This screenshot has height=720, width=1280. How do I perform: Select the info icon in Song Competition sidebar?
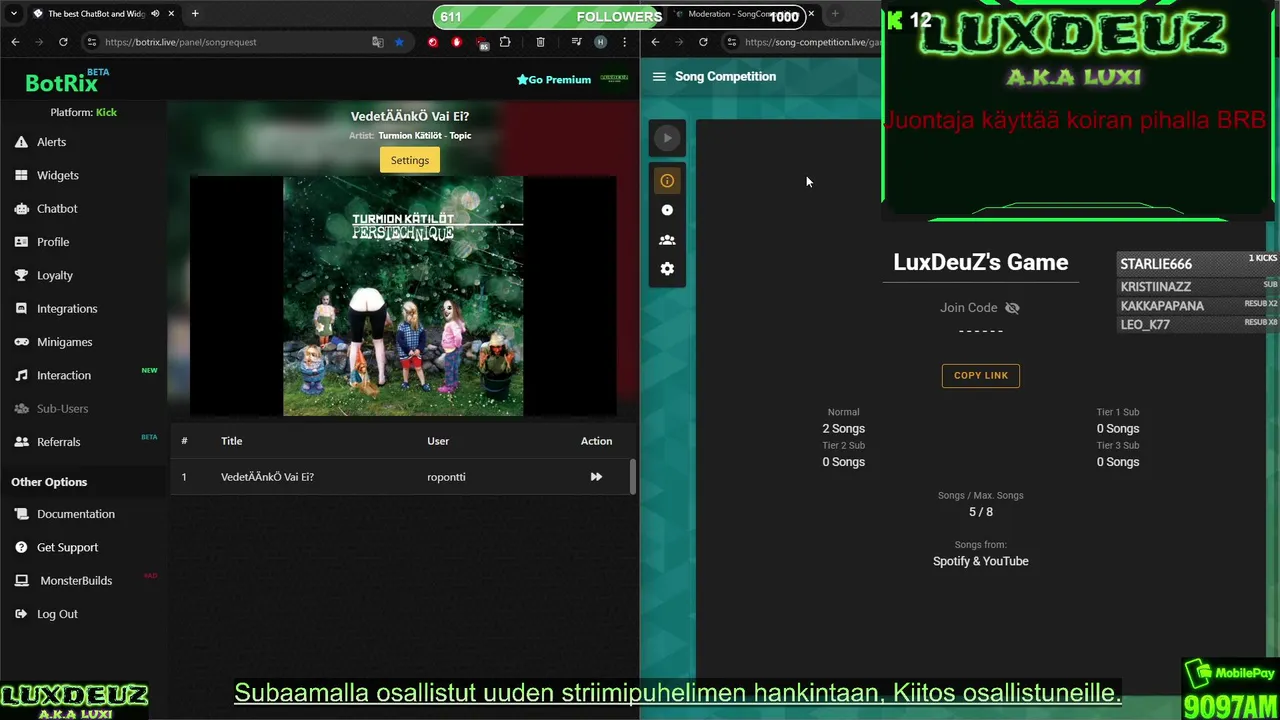pyautogui.click(x=667, y=181)
